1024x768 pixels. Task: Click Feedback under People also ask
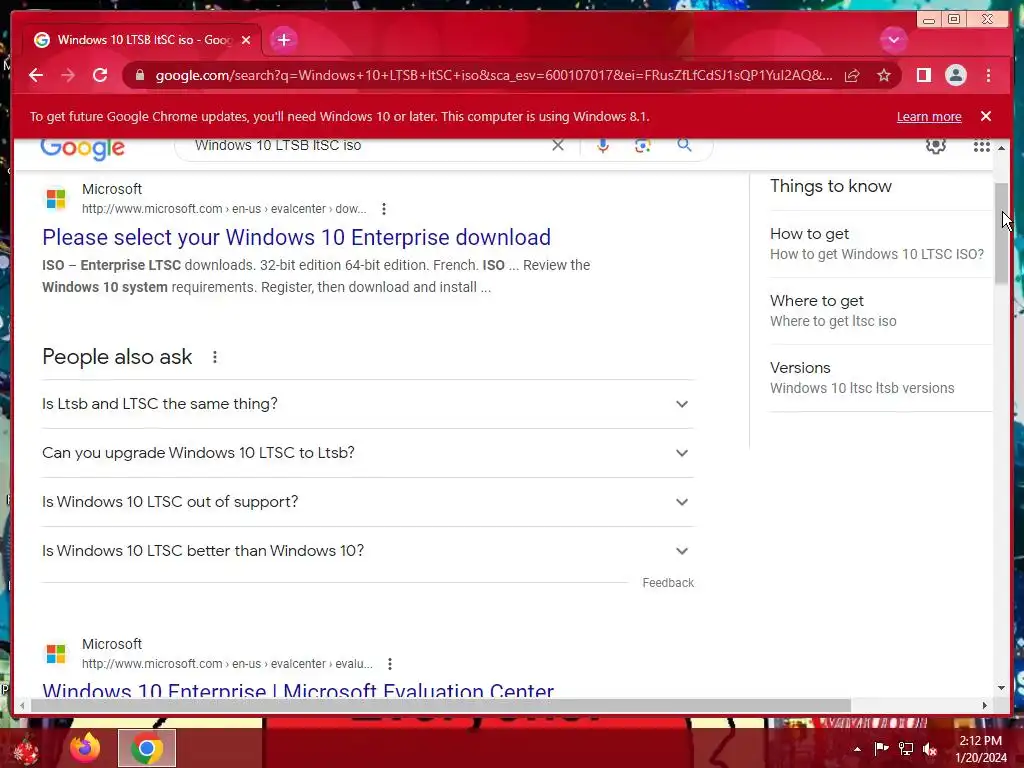coord(668,583)
